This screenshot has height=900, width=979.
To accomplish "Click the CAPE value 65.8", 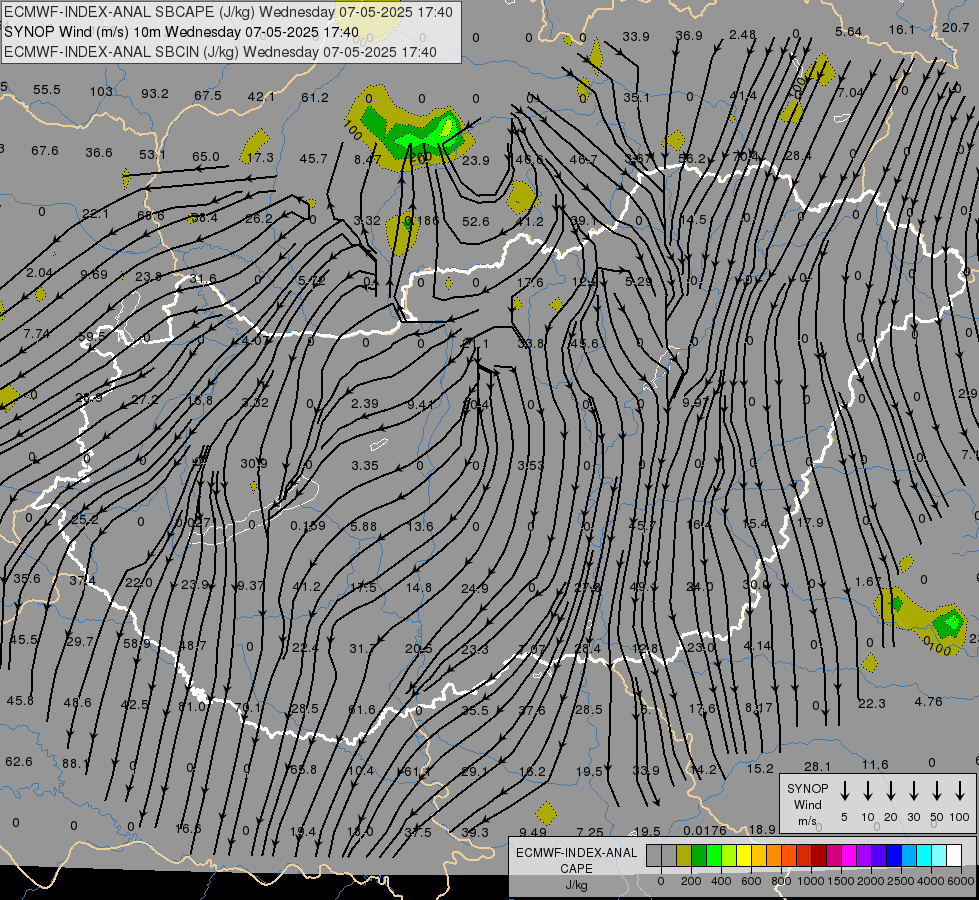I will [x=303, y=769].
